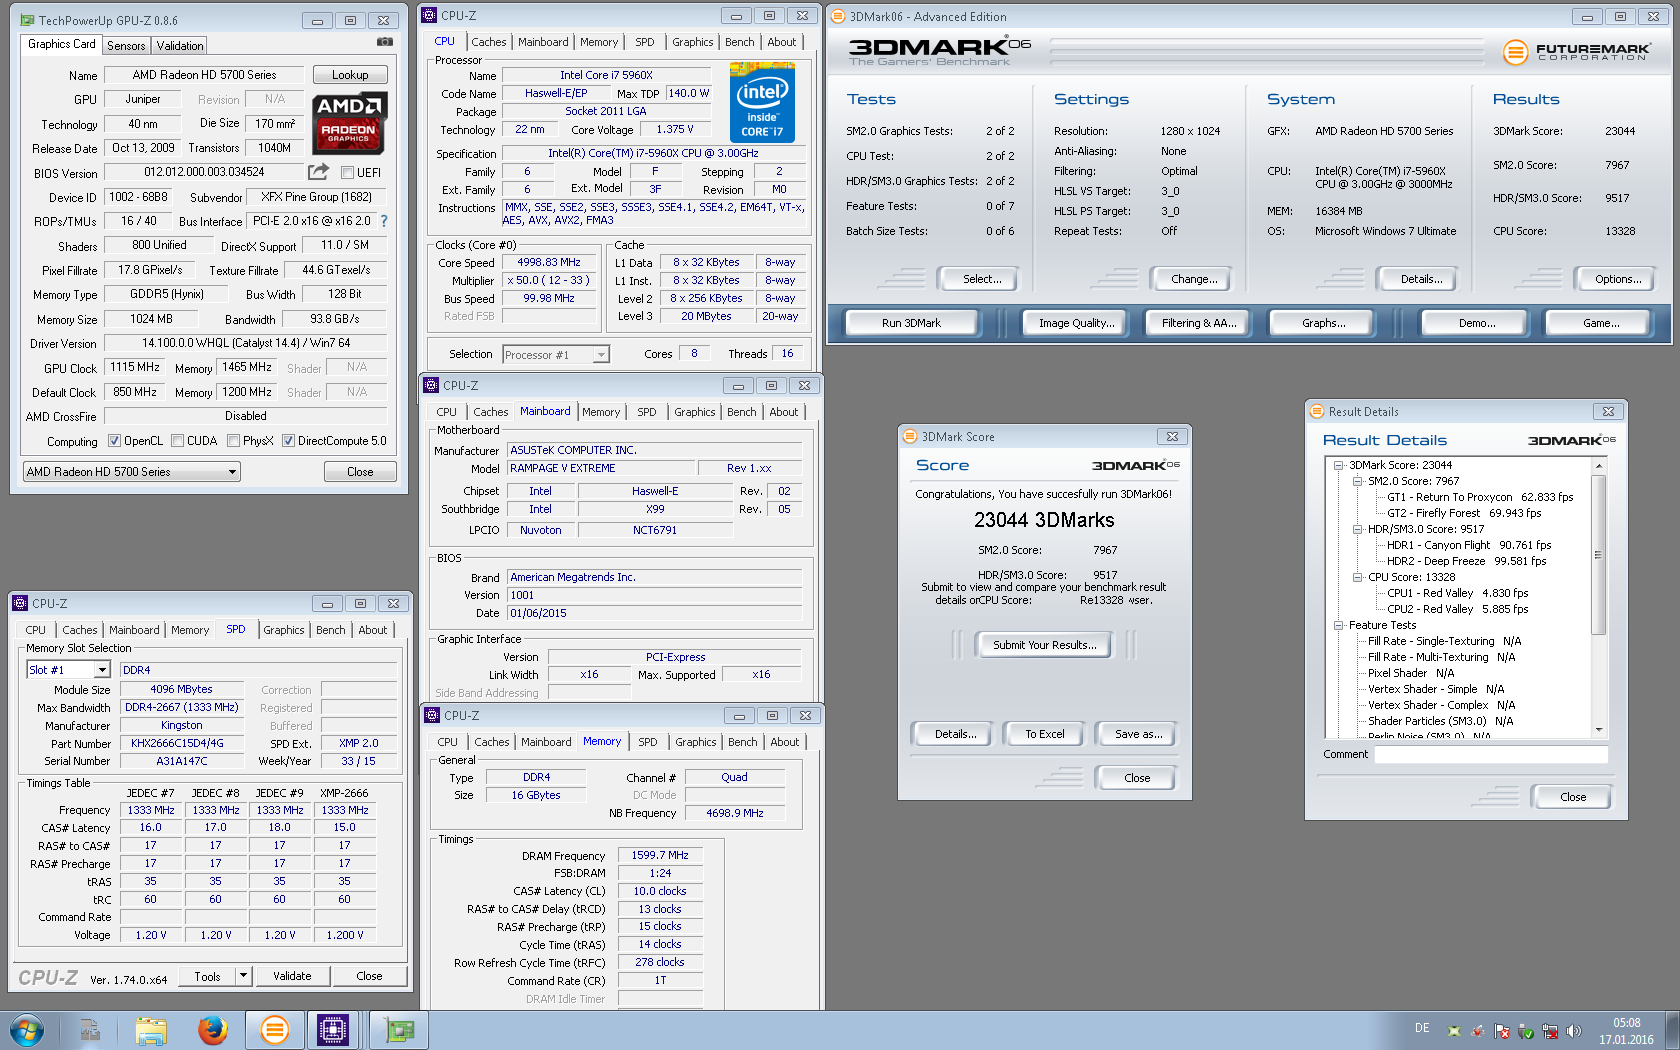Image resolution: width=1680 pixels, height=1050 pixels.
Task: Click the scroll-up arrow in Result Details tree
Action: (1599, 466)
